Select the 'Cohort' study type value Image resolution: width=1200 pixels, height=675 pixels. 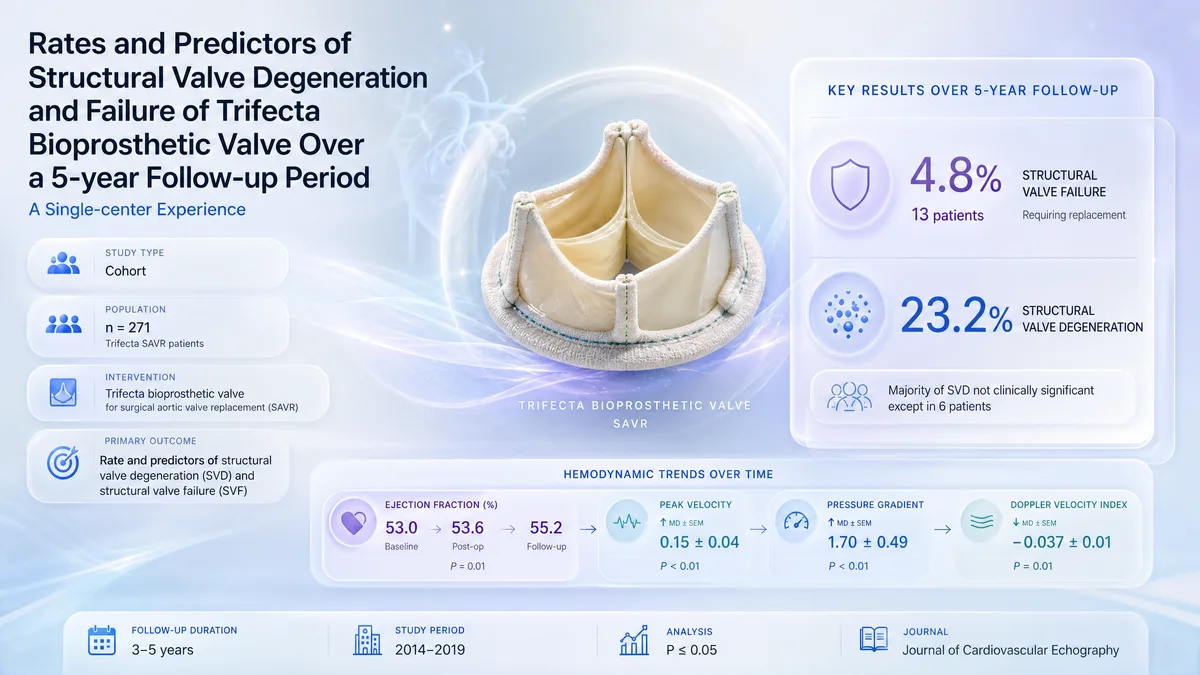click(x=126, y=270)
